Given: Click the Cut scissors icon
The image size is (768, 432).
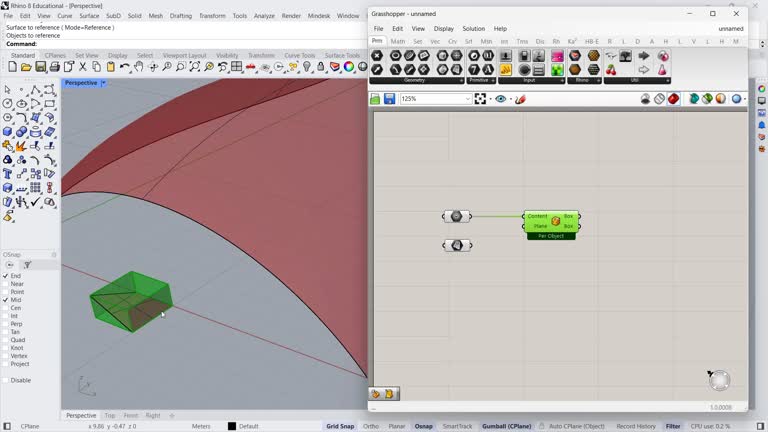Looking at the screenshot, I should pos(83,67).
